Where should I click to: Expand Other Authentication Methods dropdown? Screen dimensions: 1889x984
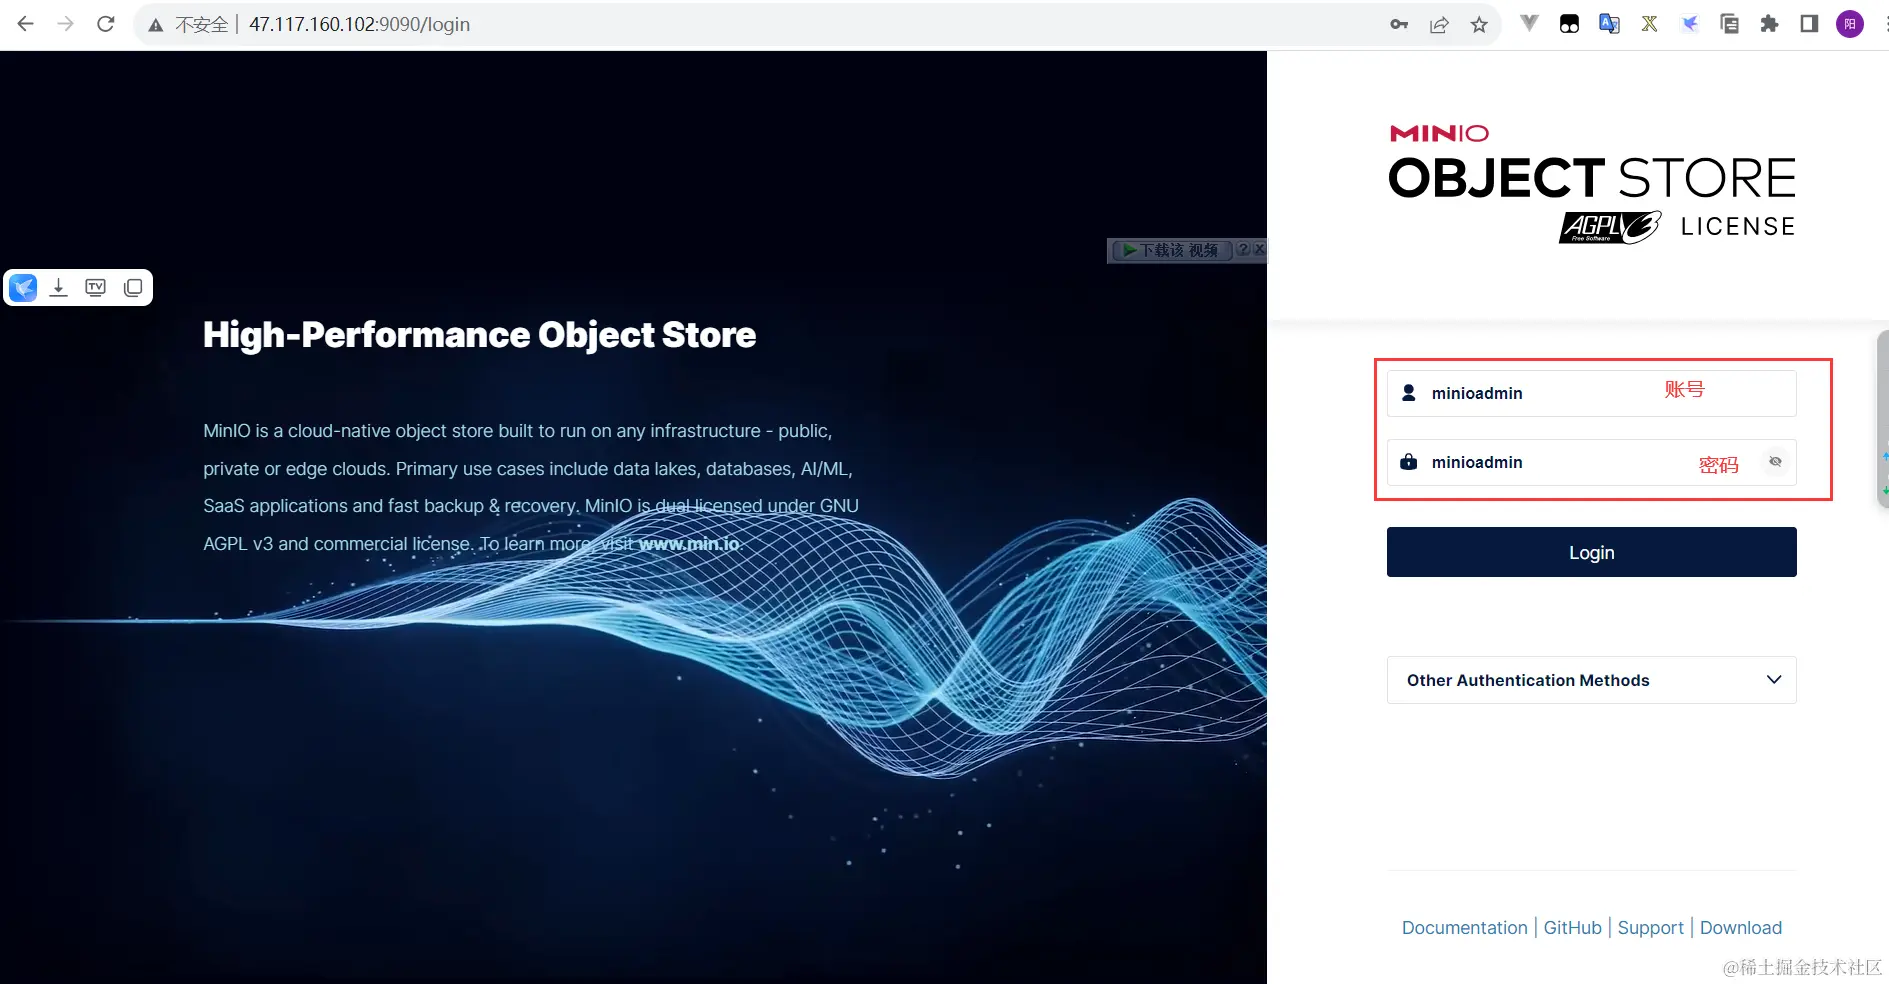pos(1591,680)
